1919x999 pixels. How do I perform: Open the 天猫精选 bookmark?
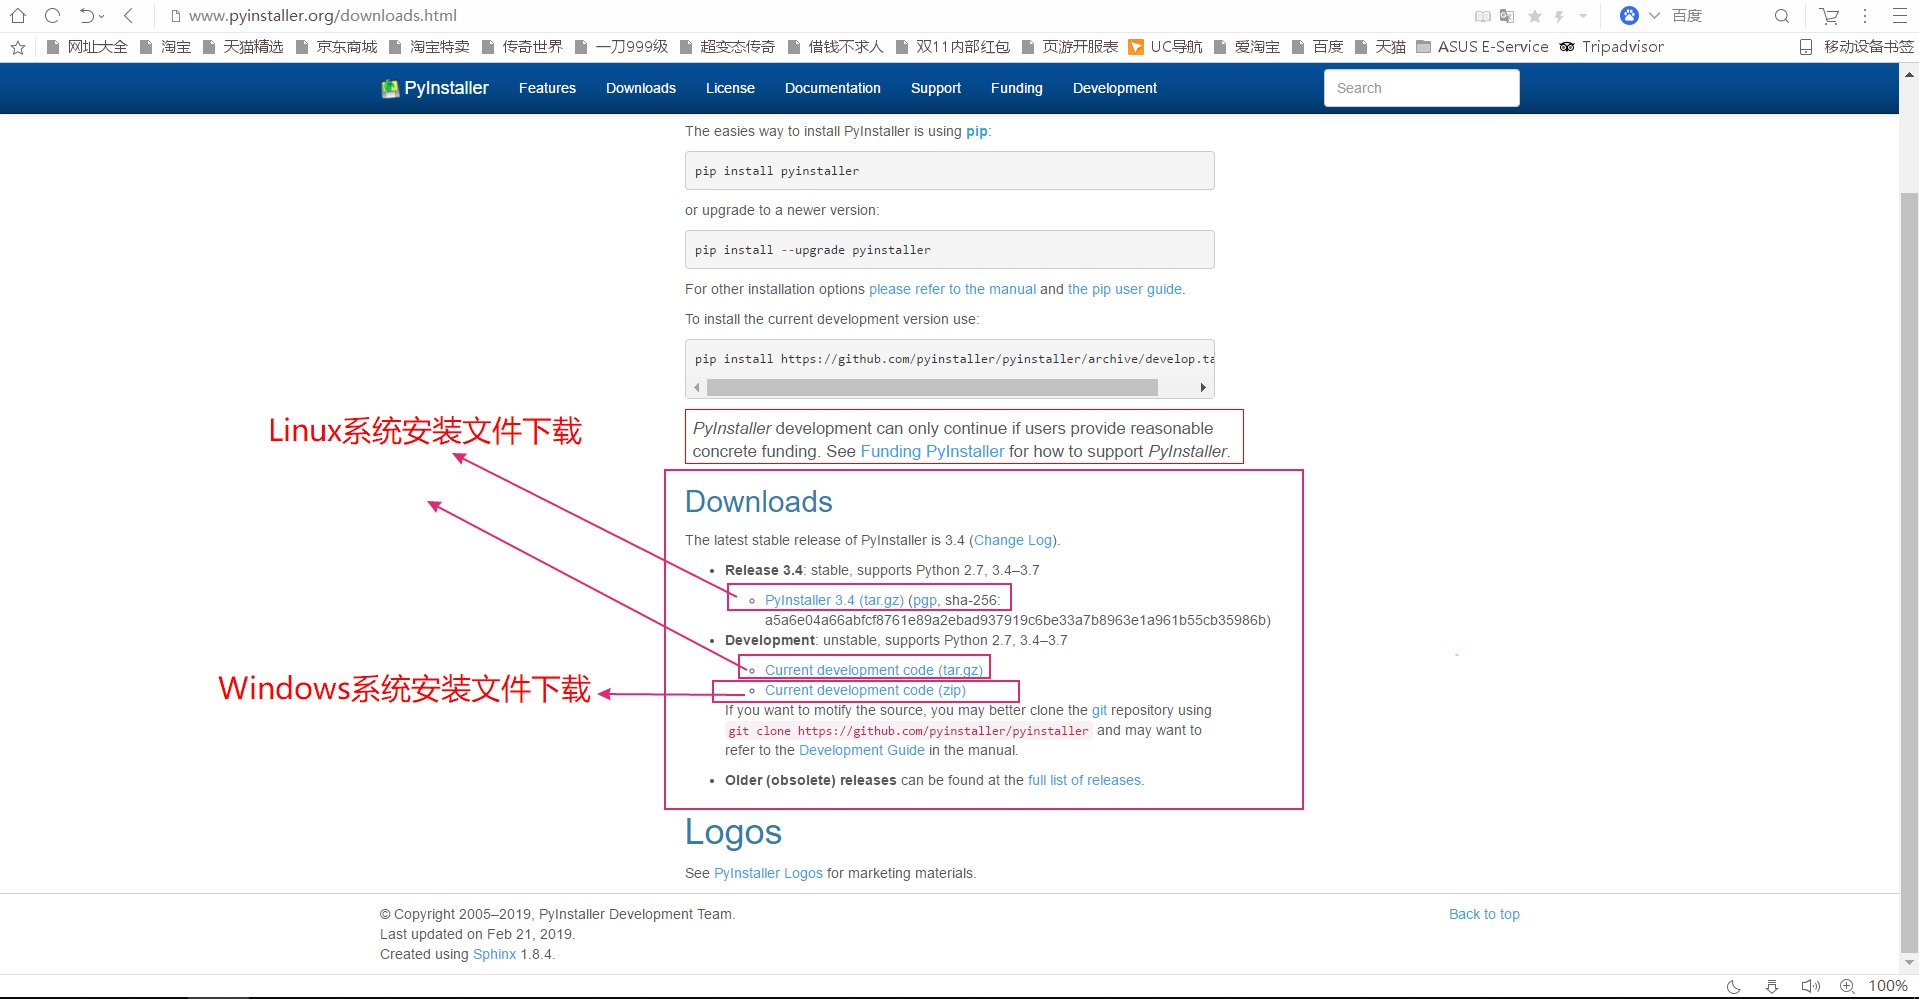coord(243,47)
